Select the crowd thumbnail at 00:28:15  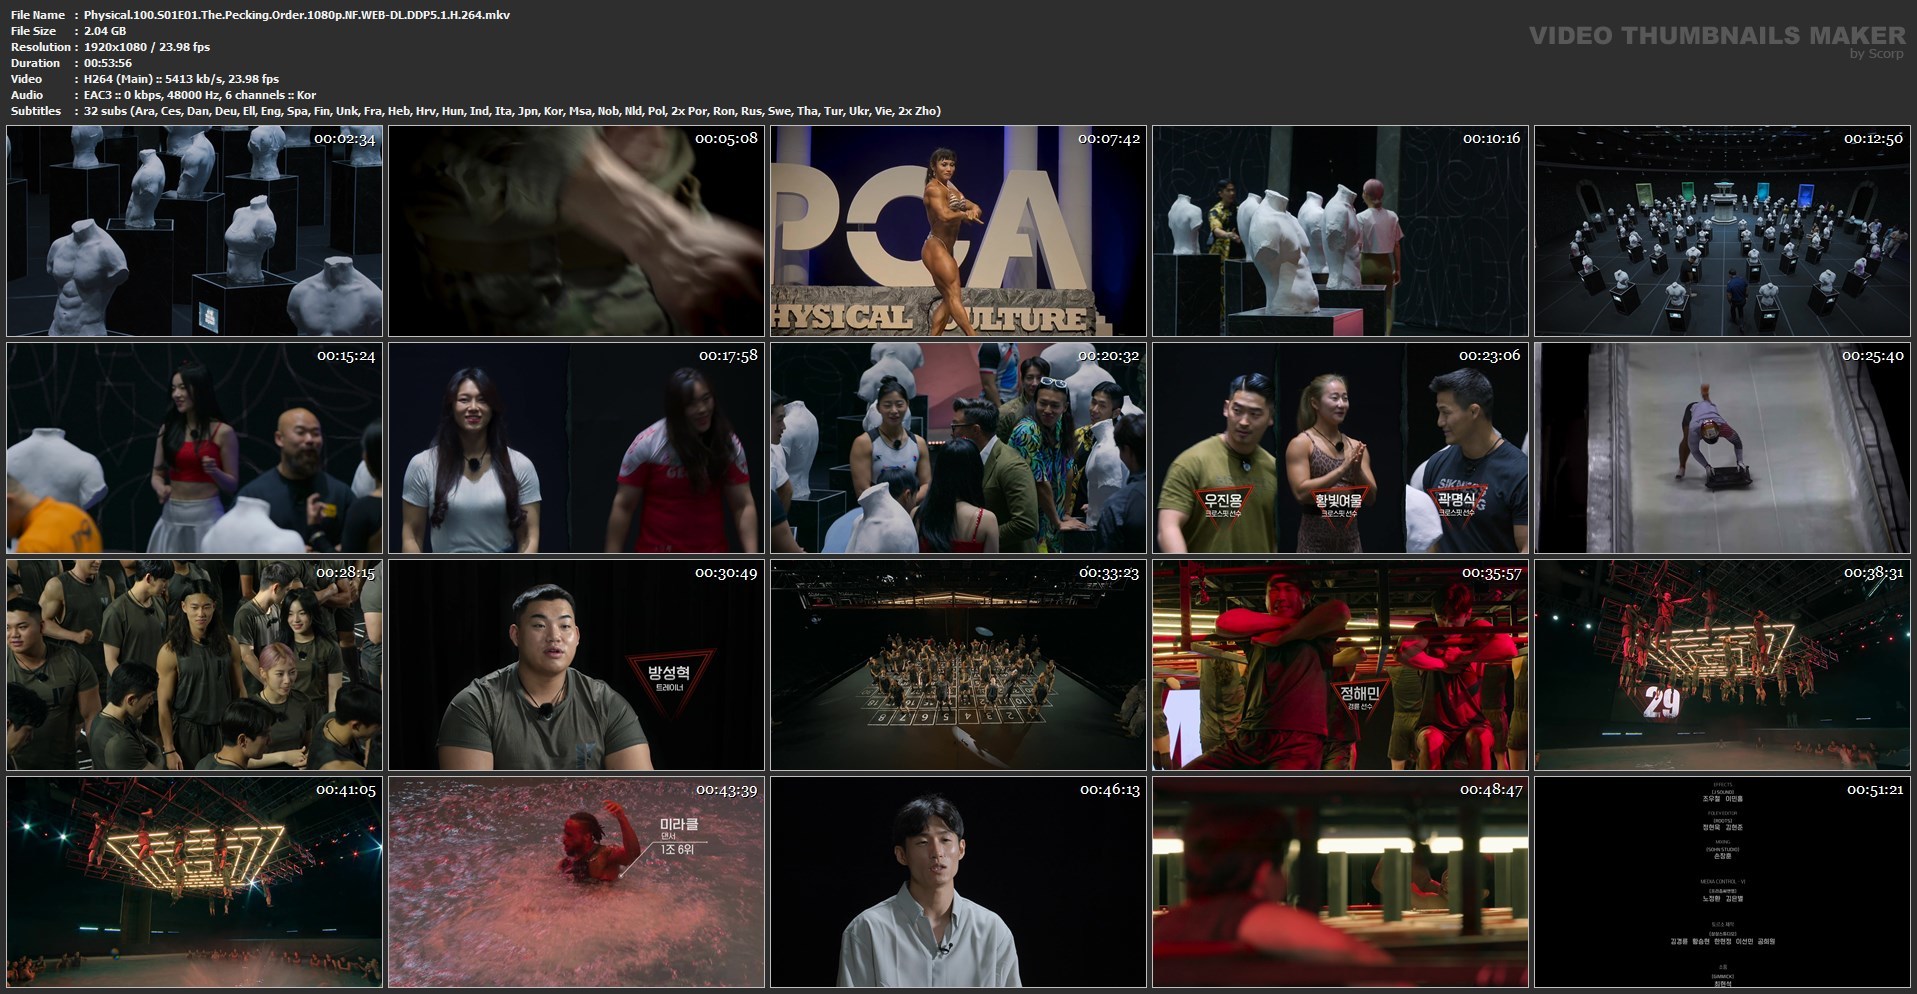(x=194, y=665)
